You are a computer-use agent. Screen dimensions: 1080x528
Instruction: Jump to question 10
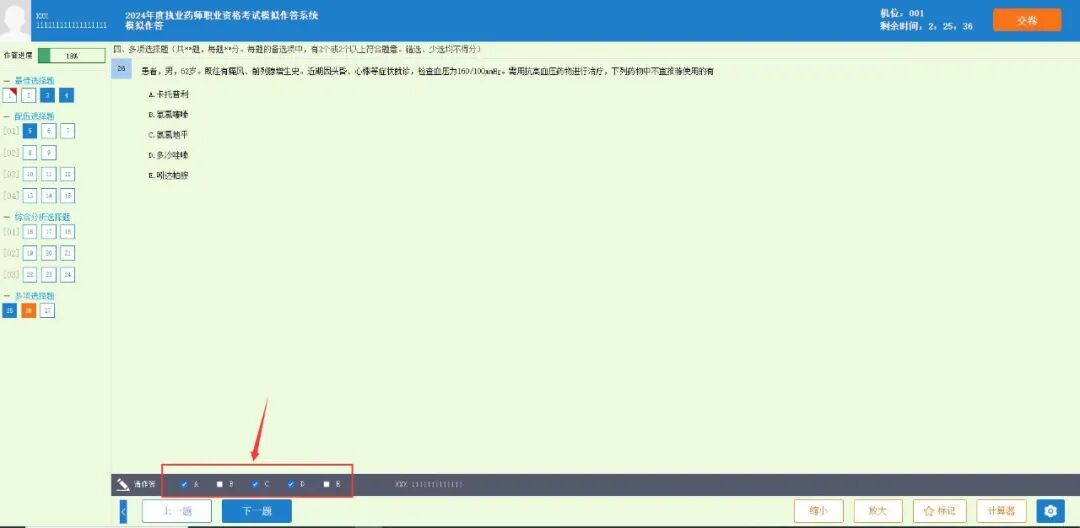coord(30,174)
